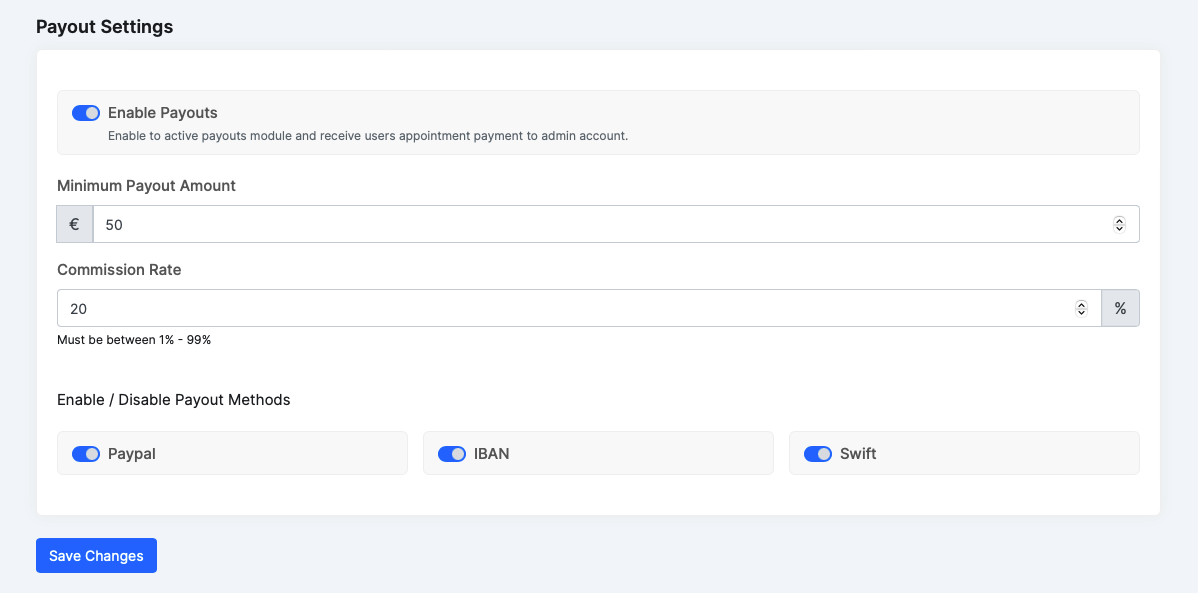Click the Paypal label text
Viewport: 1198px width, 593px height.
tap(132, 454)
